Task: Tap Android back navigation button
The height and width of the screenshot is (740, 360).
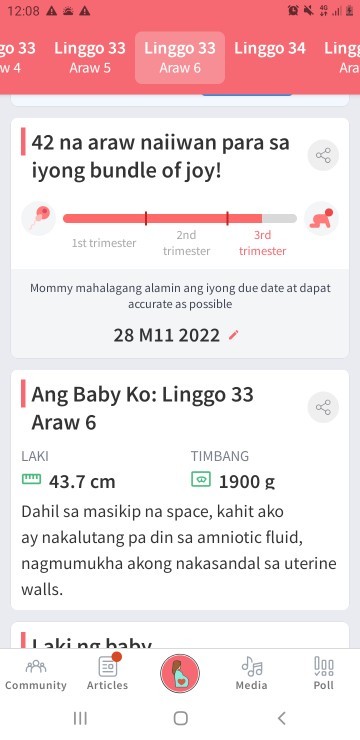Action: pos(282,718)
